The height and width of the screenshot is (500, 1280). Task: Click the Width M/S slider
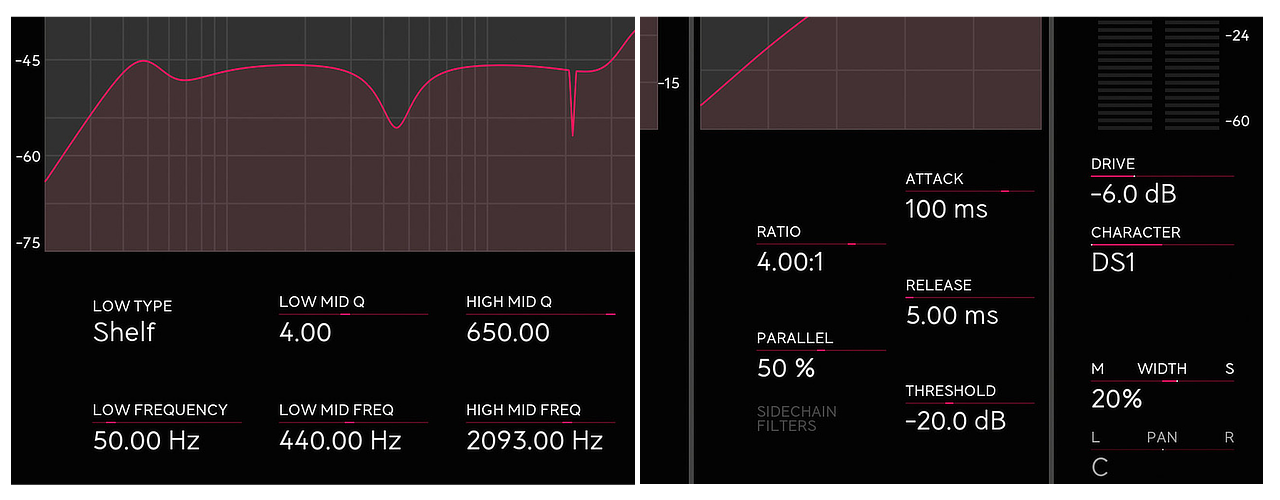click(1162, 380)
